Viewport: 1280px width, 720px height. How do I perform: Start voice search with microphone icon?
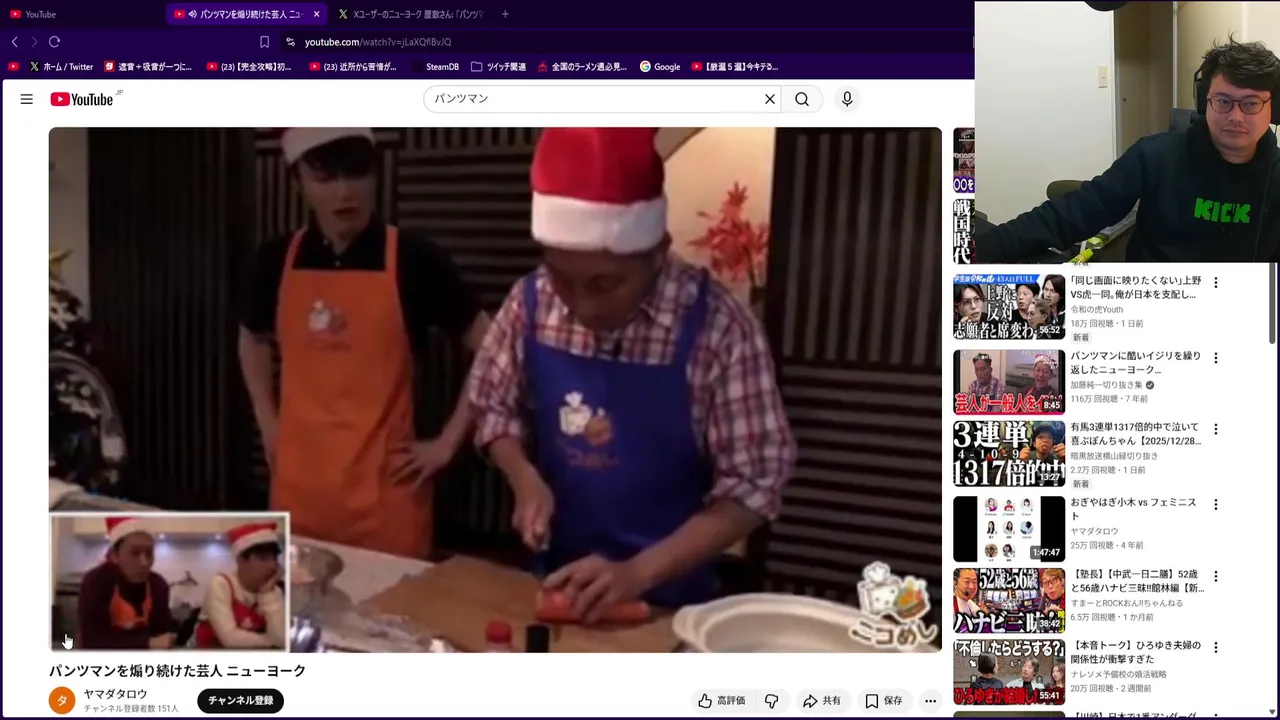[847, 99]
